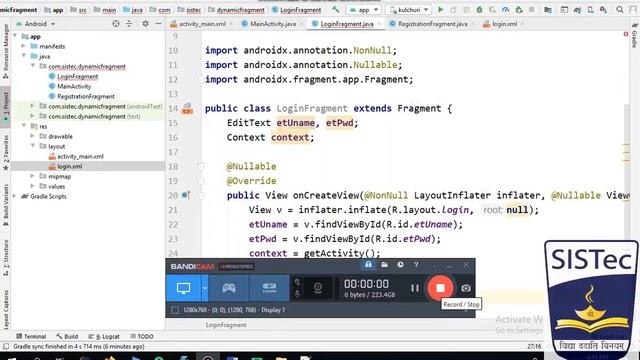Click LoginFragment breadcrumb in navigation bar
Image resolution: width=640 pixels, height=360 pixels.
(297, 10)
